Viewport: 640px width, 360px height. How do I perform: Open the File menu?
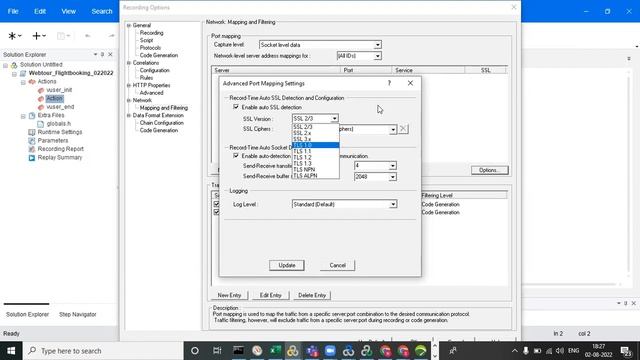click(13, 11)
